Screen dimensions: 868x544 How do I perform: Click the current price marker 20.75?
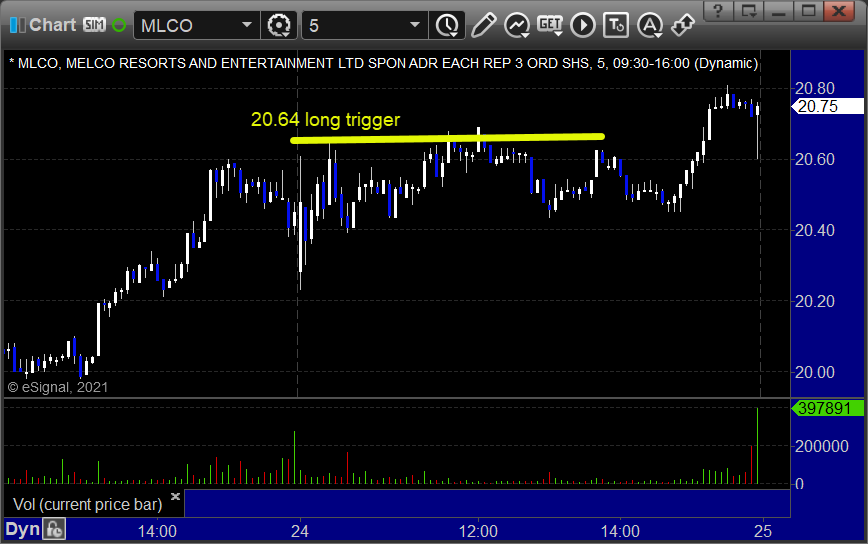pos(827,106)
